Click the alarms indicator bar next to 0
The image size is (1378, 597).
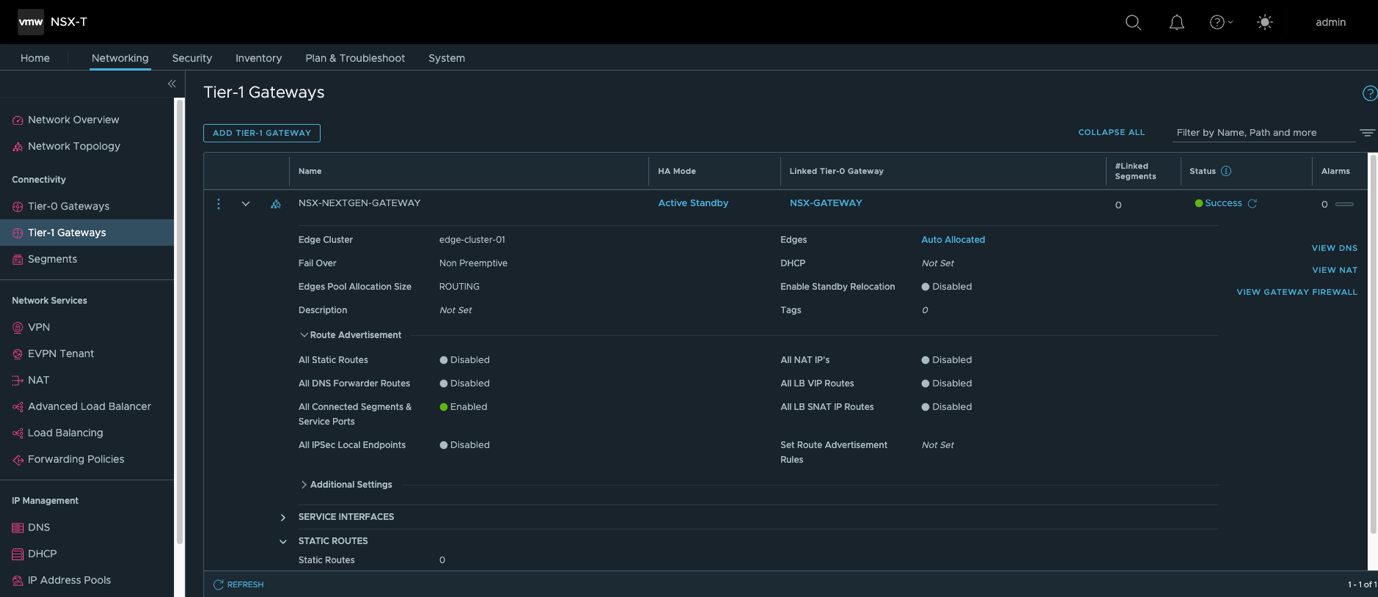(x=1344, y=204)
